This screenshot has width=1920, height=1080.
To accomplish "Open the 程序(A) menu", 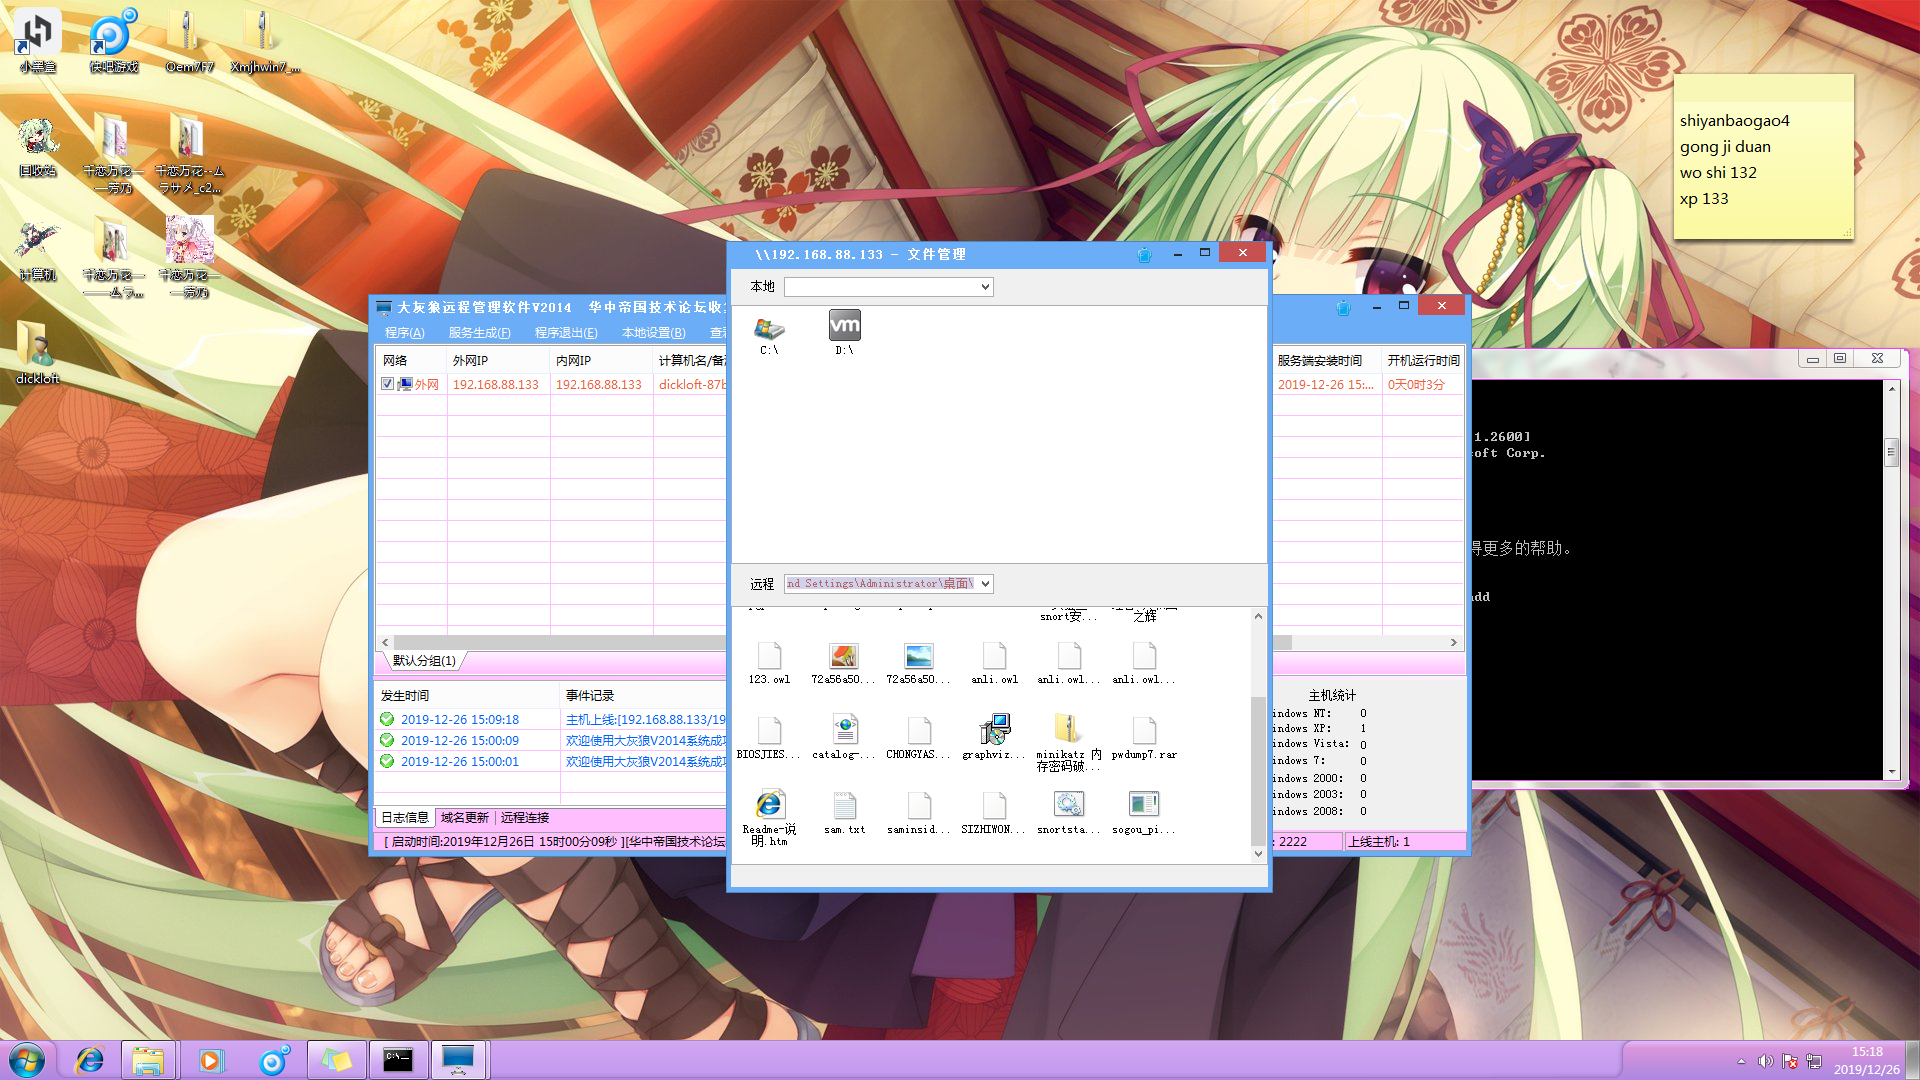I will pyautogui.click(x=404, y=333).
